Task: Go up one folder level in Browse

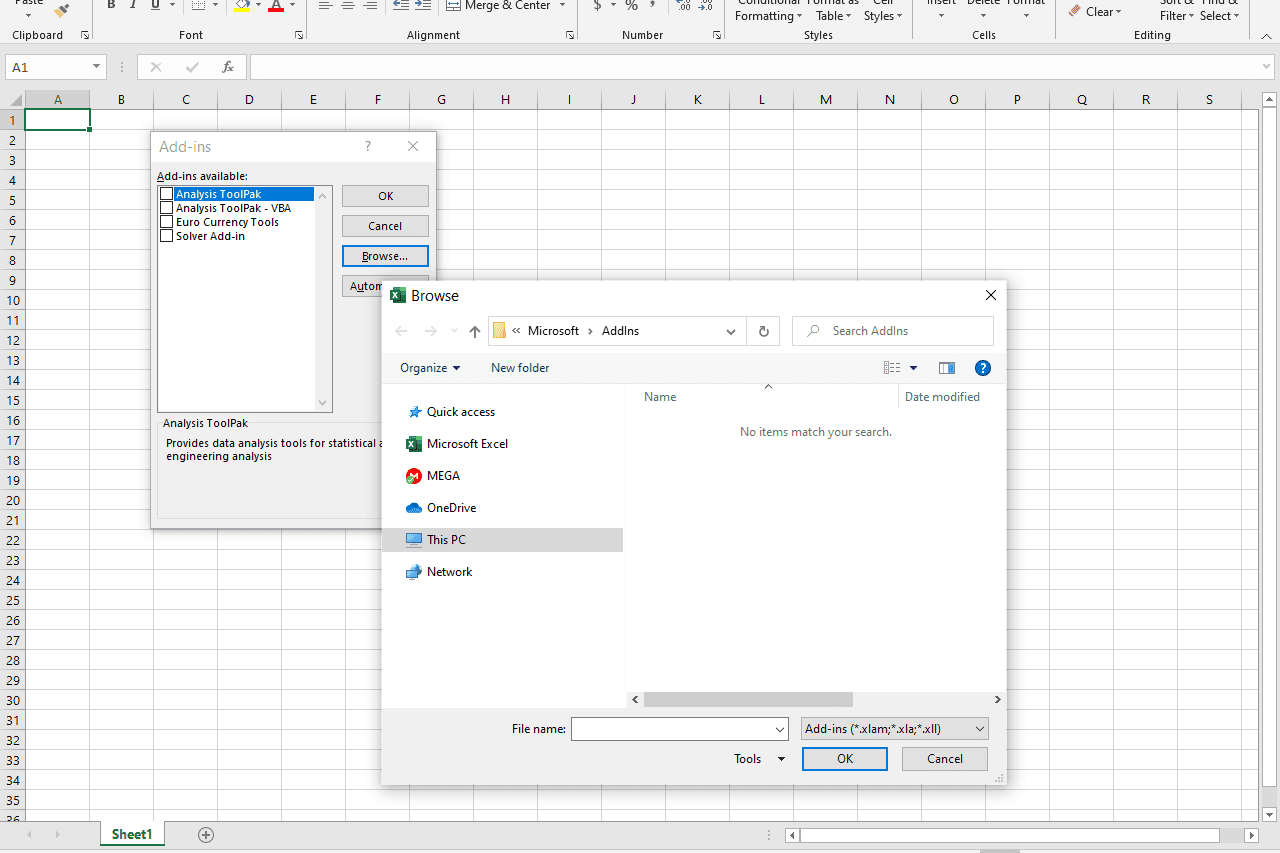Action: pyautogui.click(x=475, y=331)
